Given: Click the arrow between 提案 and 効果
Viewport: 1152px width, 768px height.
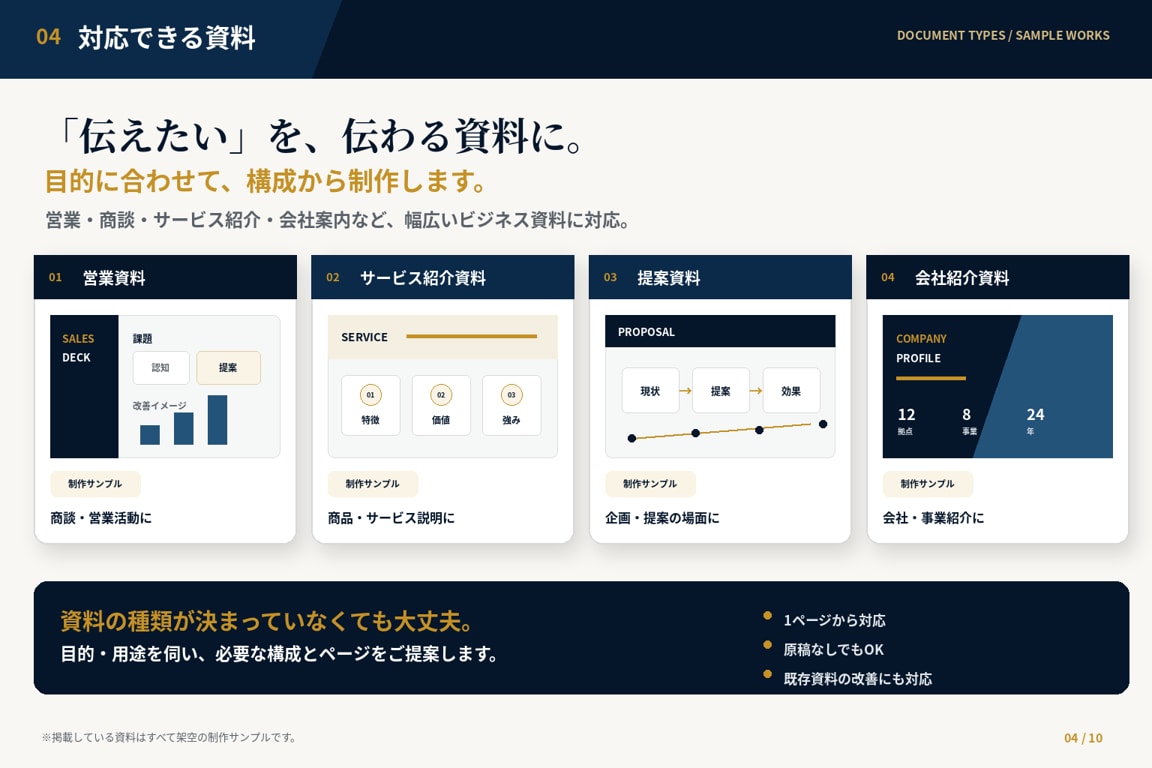Looking at the screenshot, I should click(x=756, y=391).
